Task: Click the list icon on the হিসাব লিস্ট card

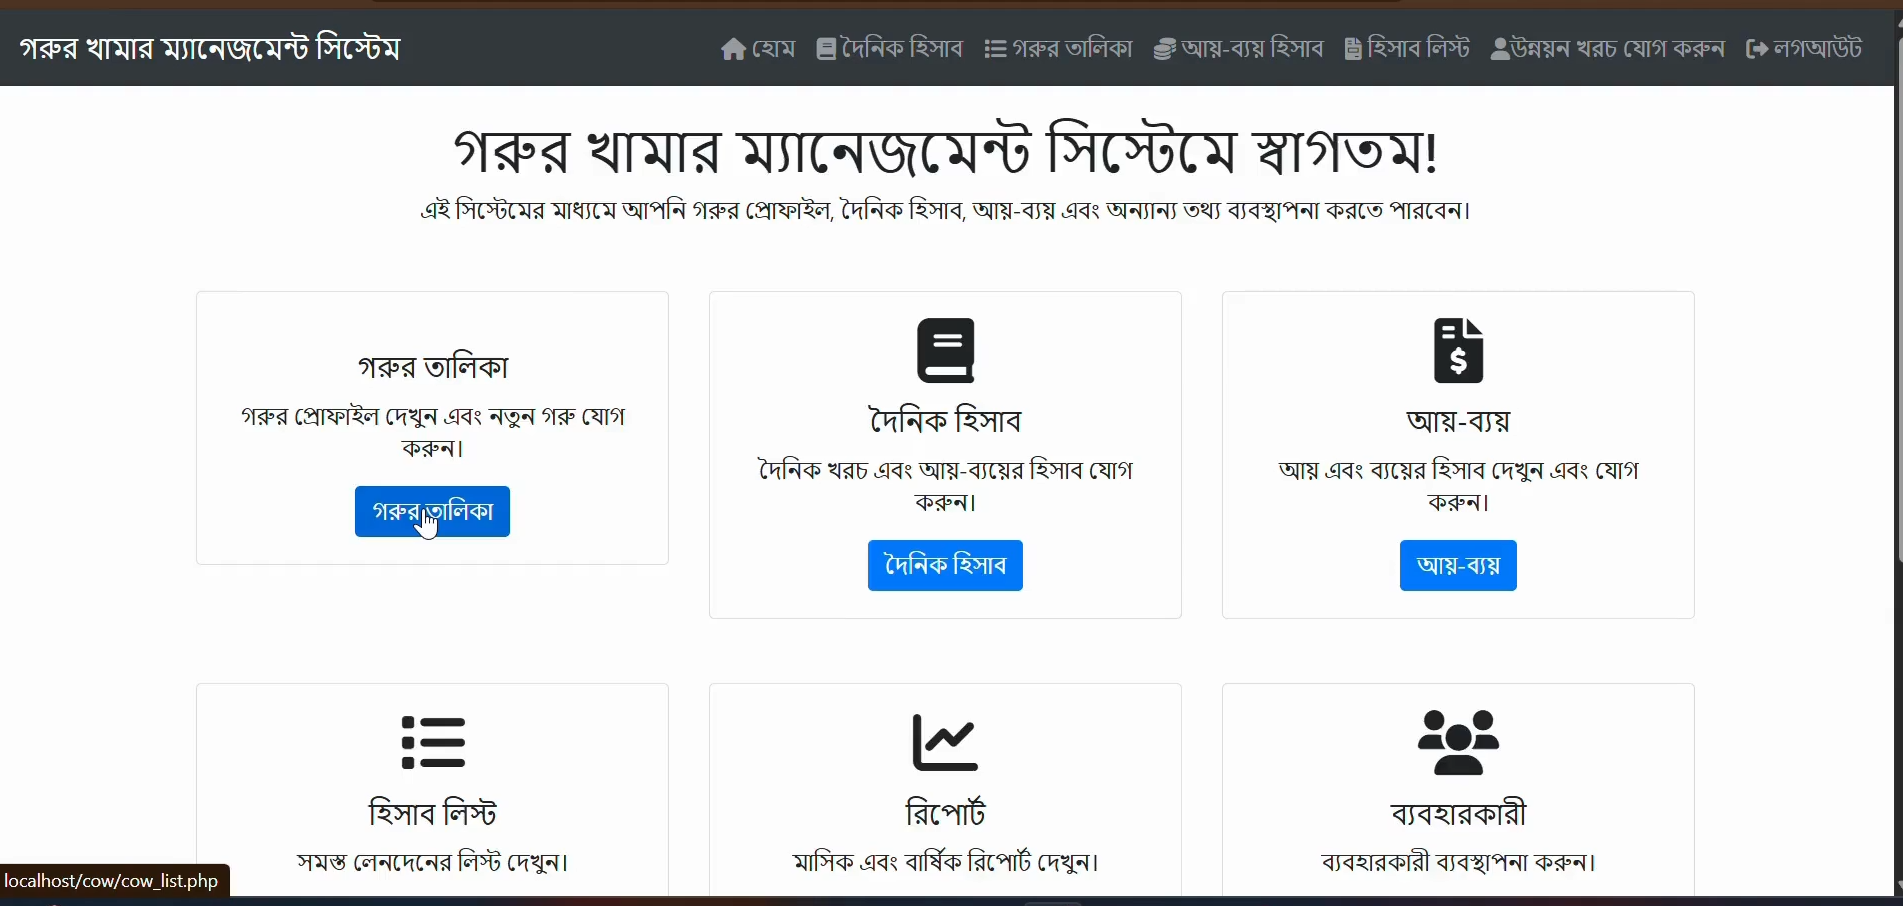Action: pyautogui.click(x=432, y=741)
